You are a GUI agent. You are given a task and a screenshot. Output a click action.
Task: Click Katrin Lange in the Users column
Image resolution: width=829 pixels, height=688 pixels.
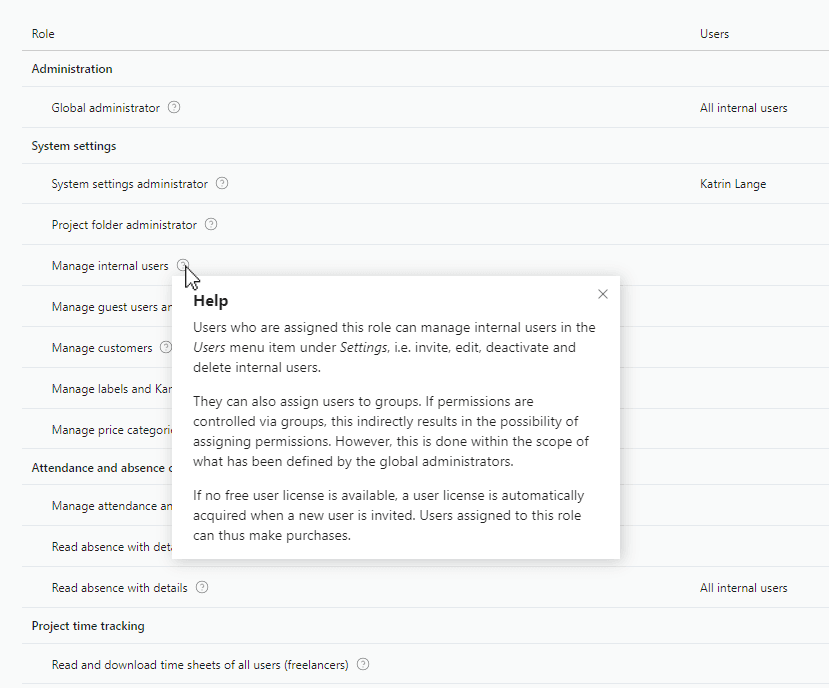coord(733,184)
